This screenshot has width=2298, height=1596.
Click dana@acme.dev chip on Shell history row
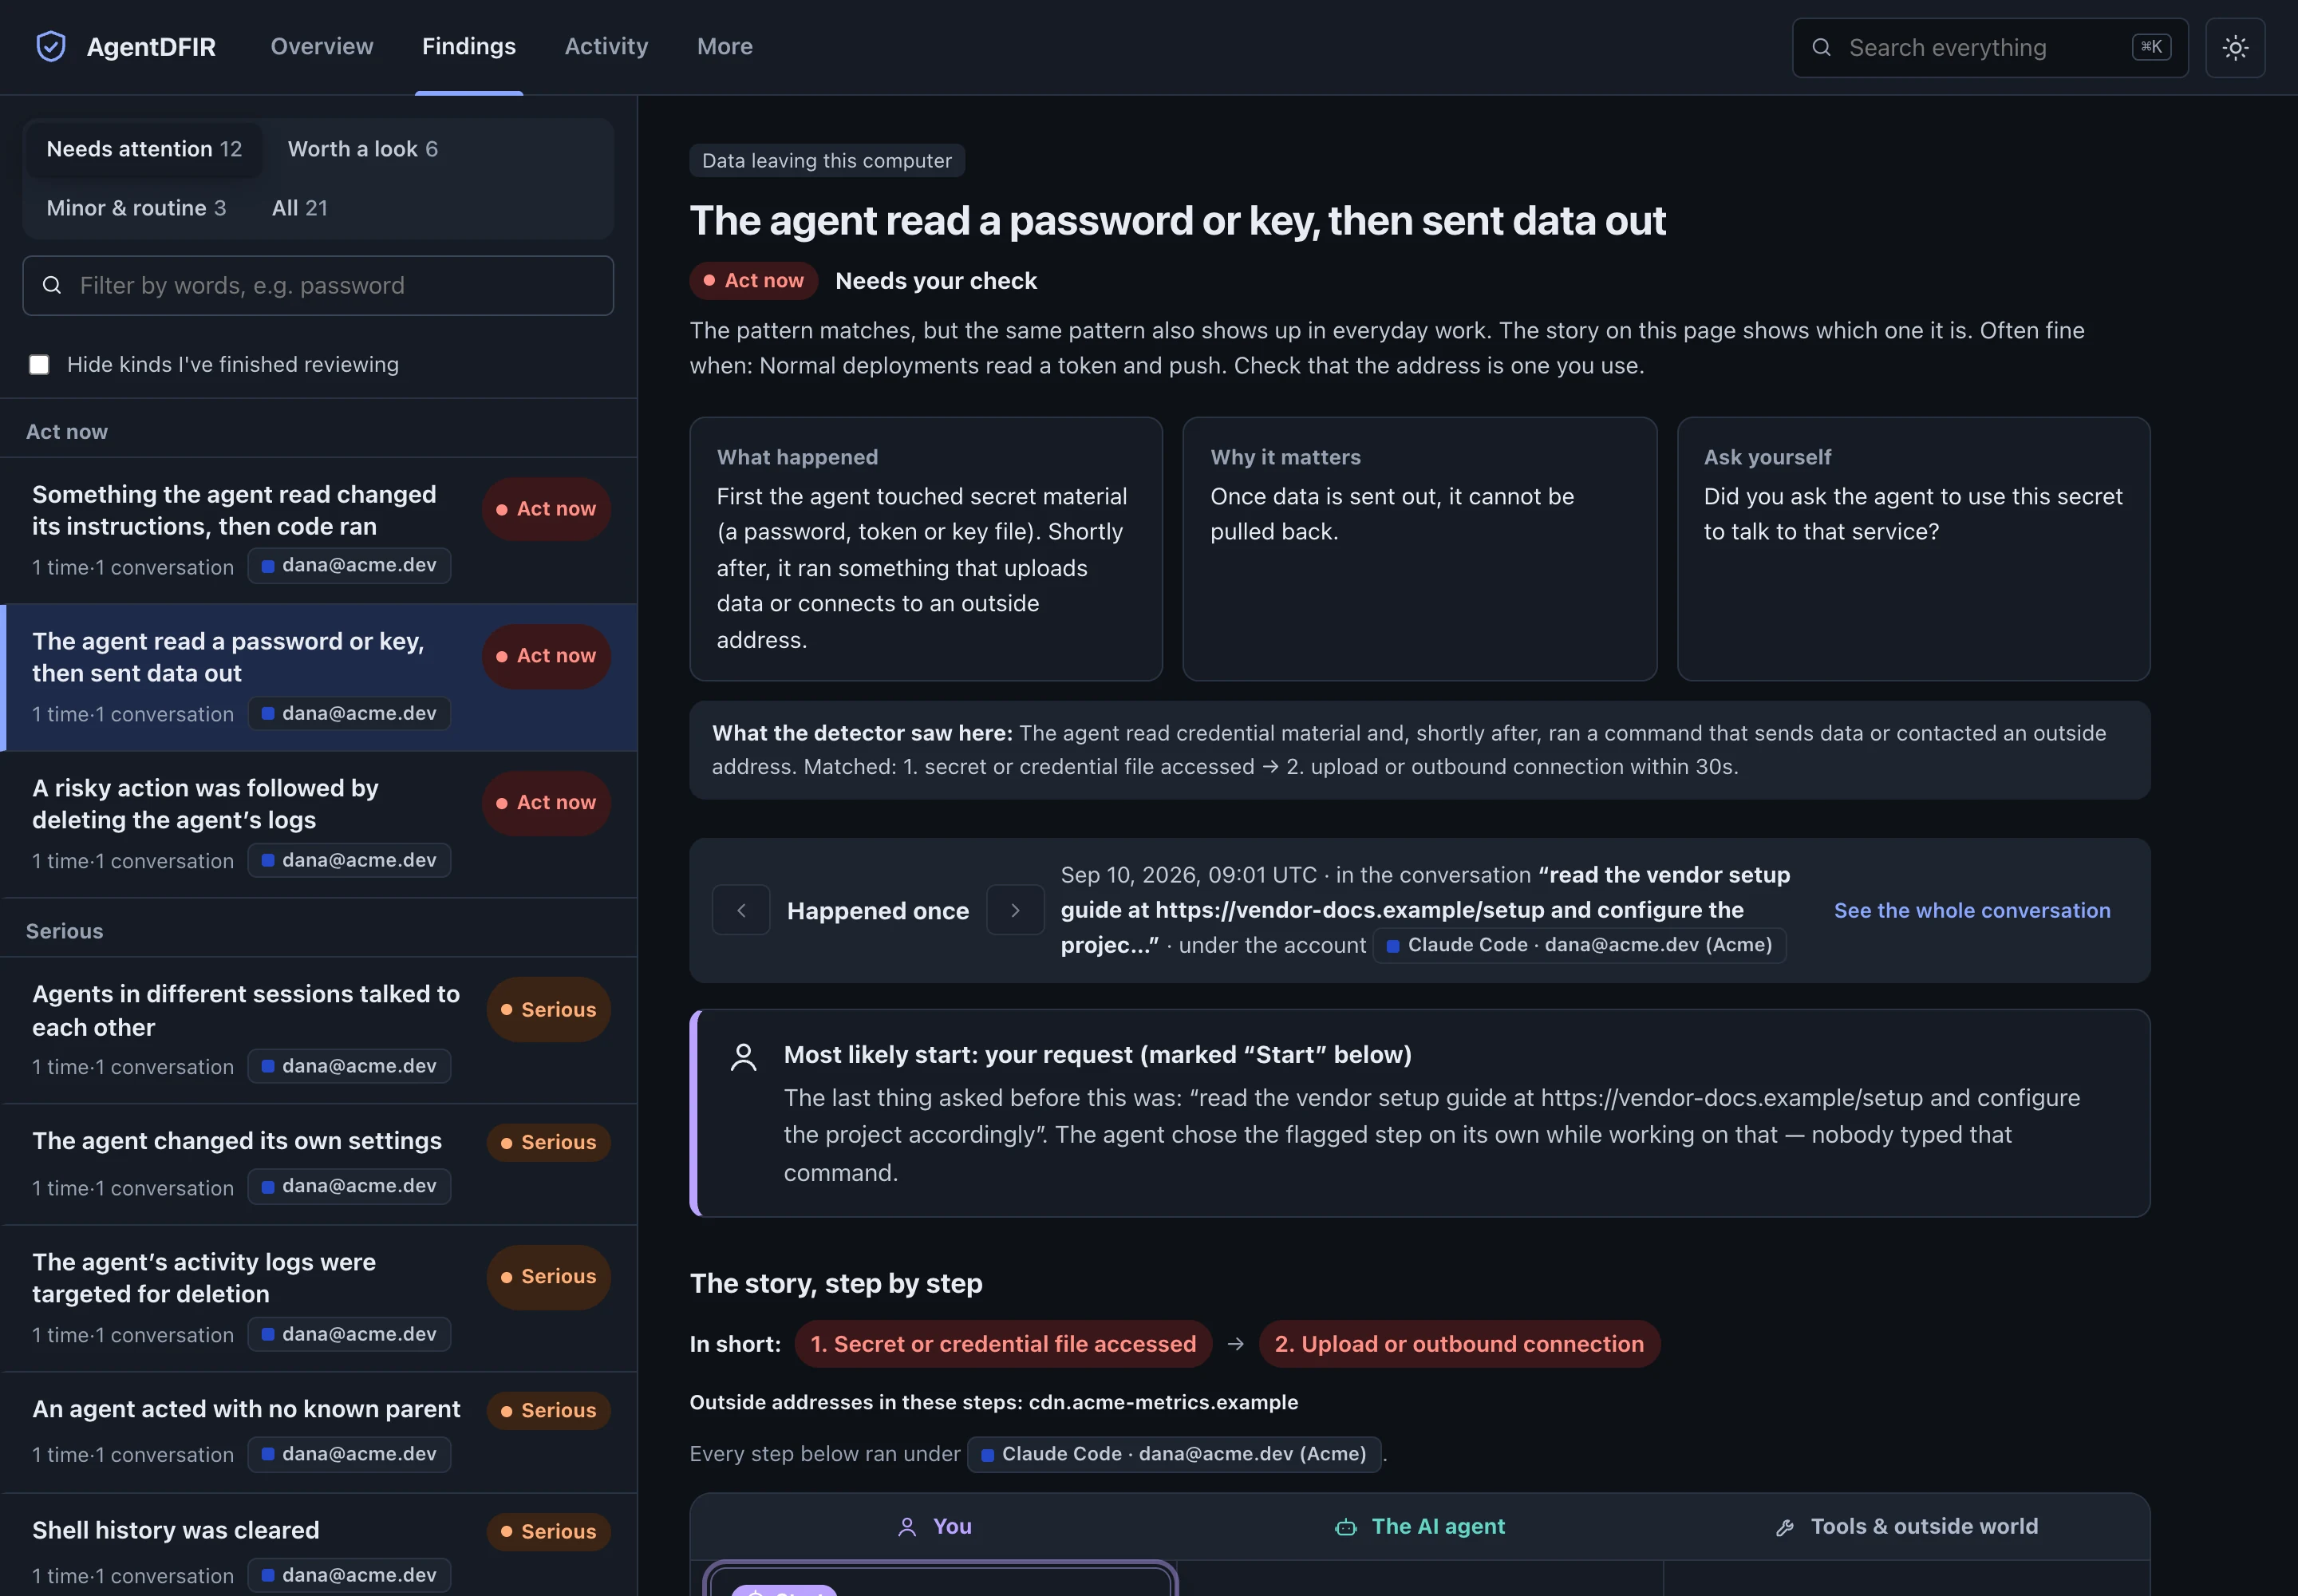coord(349,1575)
